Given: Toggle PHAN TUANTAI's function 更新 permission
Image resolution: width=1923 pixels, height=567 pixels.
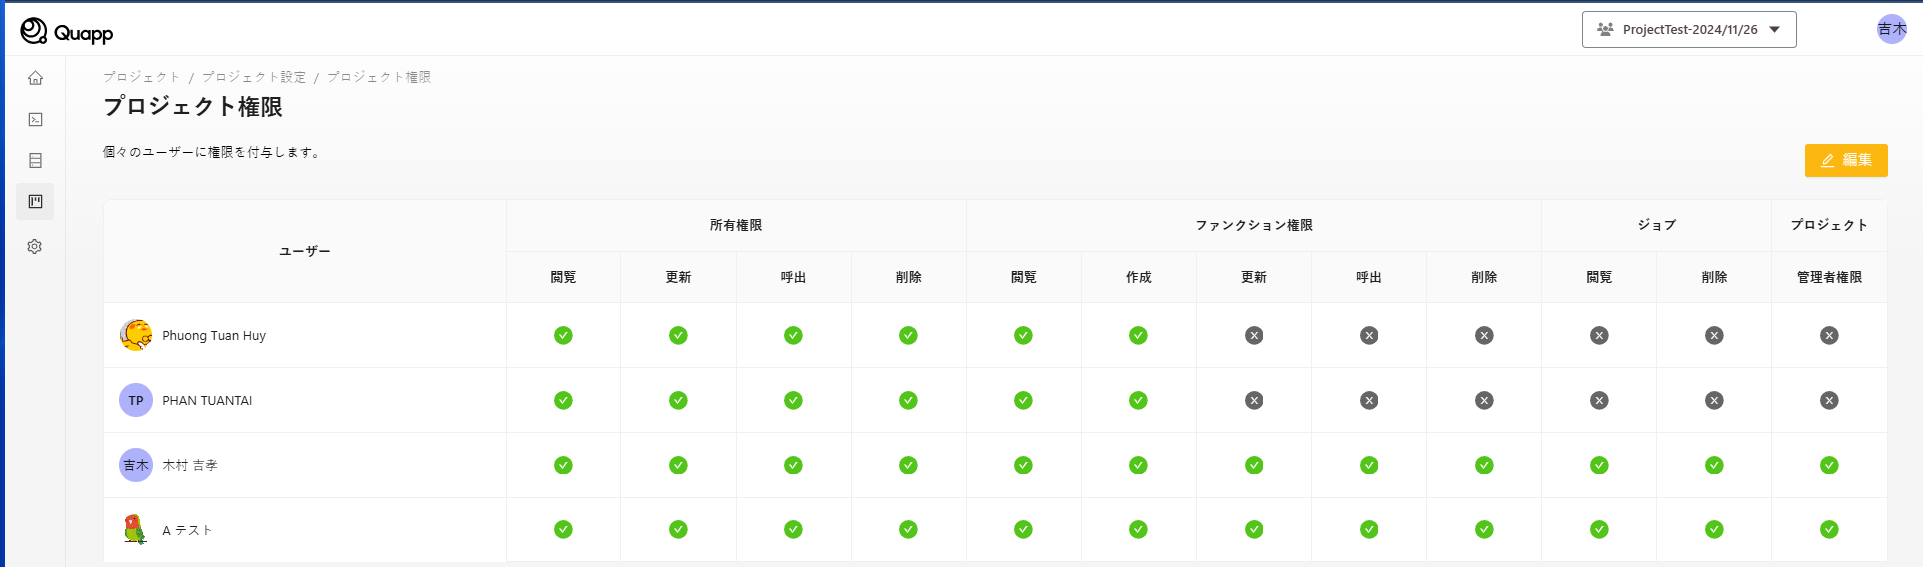Looking at the screenshot, I should pos(1254,400).
